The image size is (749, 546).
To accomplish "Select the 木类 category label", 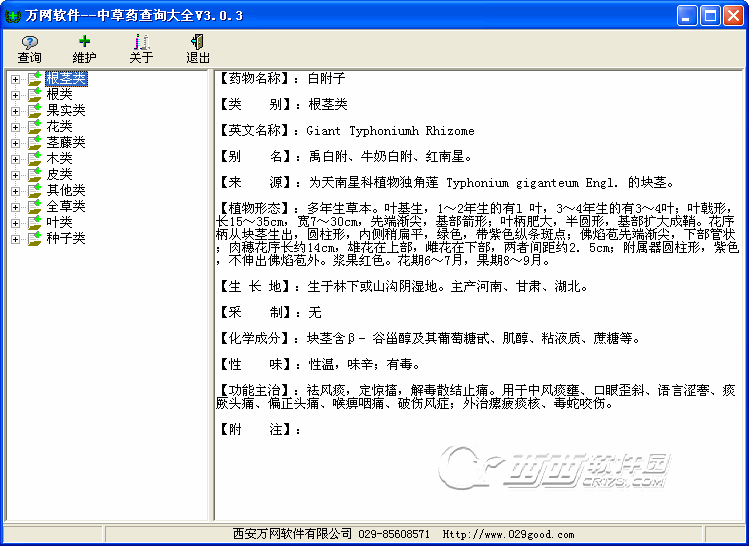I will [x=59, y=159].
